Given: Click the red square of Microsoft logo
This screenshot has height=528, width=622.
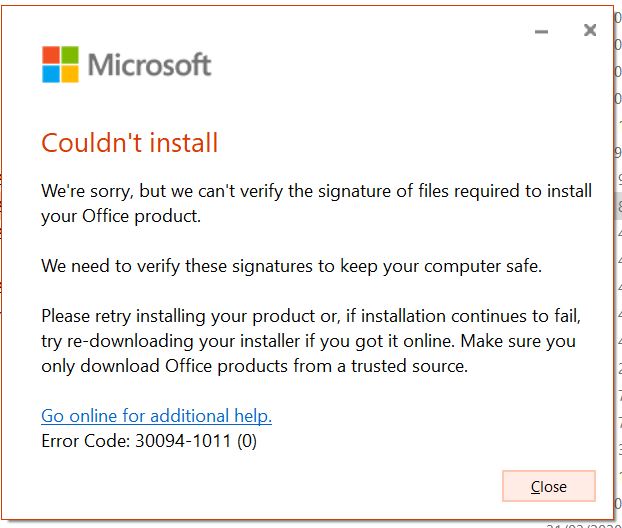Looking at the screenshot, I should (51, 55).
